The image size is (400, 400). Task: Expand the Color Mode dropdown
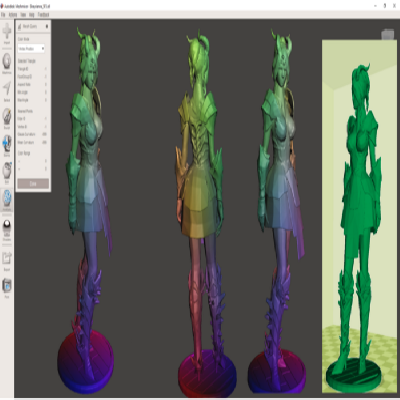click(x=31, y=49)
